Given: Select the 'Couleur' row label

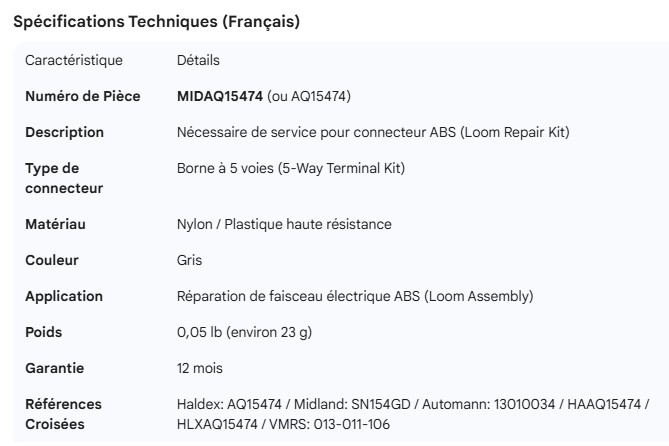Looking at the screenshot, I should (x=52, y=260).
